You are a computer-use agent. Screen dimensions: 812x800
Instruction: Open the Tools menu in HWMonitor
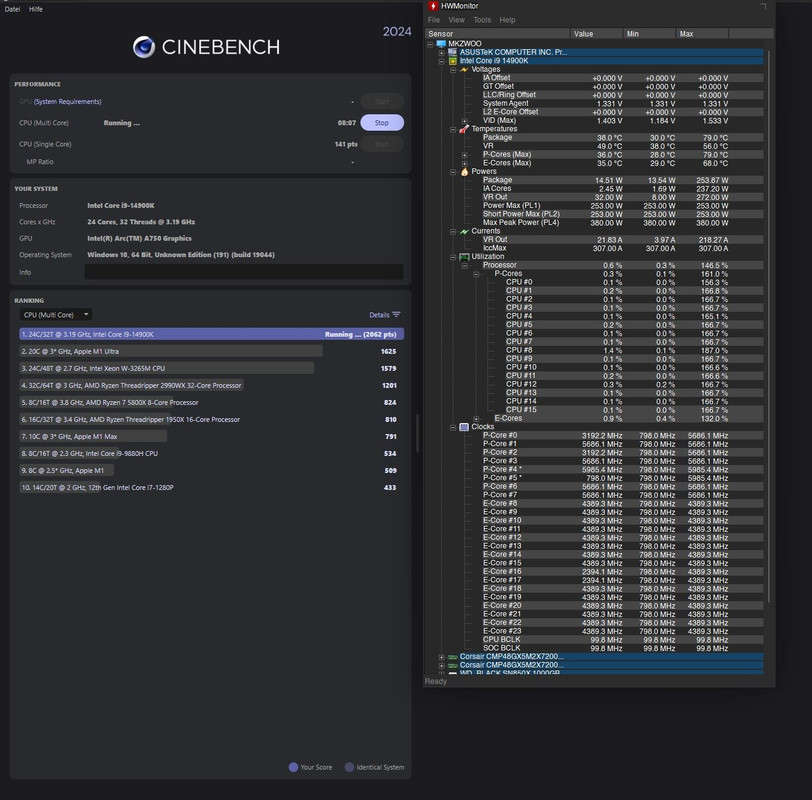pyautogui.click(x=482, y=20)
